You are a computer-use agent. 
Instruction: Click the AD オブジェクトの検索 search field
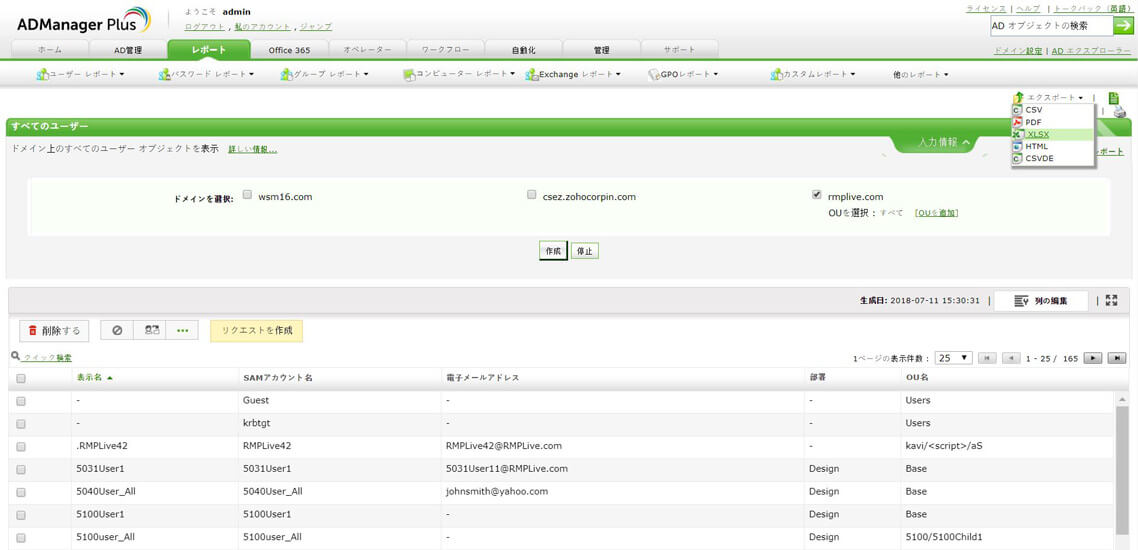click(x=1052, y=26)
